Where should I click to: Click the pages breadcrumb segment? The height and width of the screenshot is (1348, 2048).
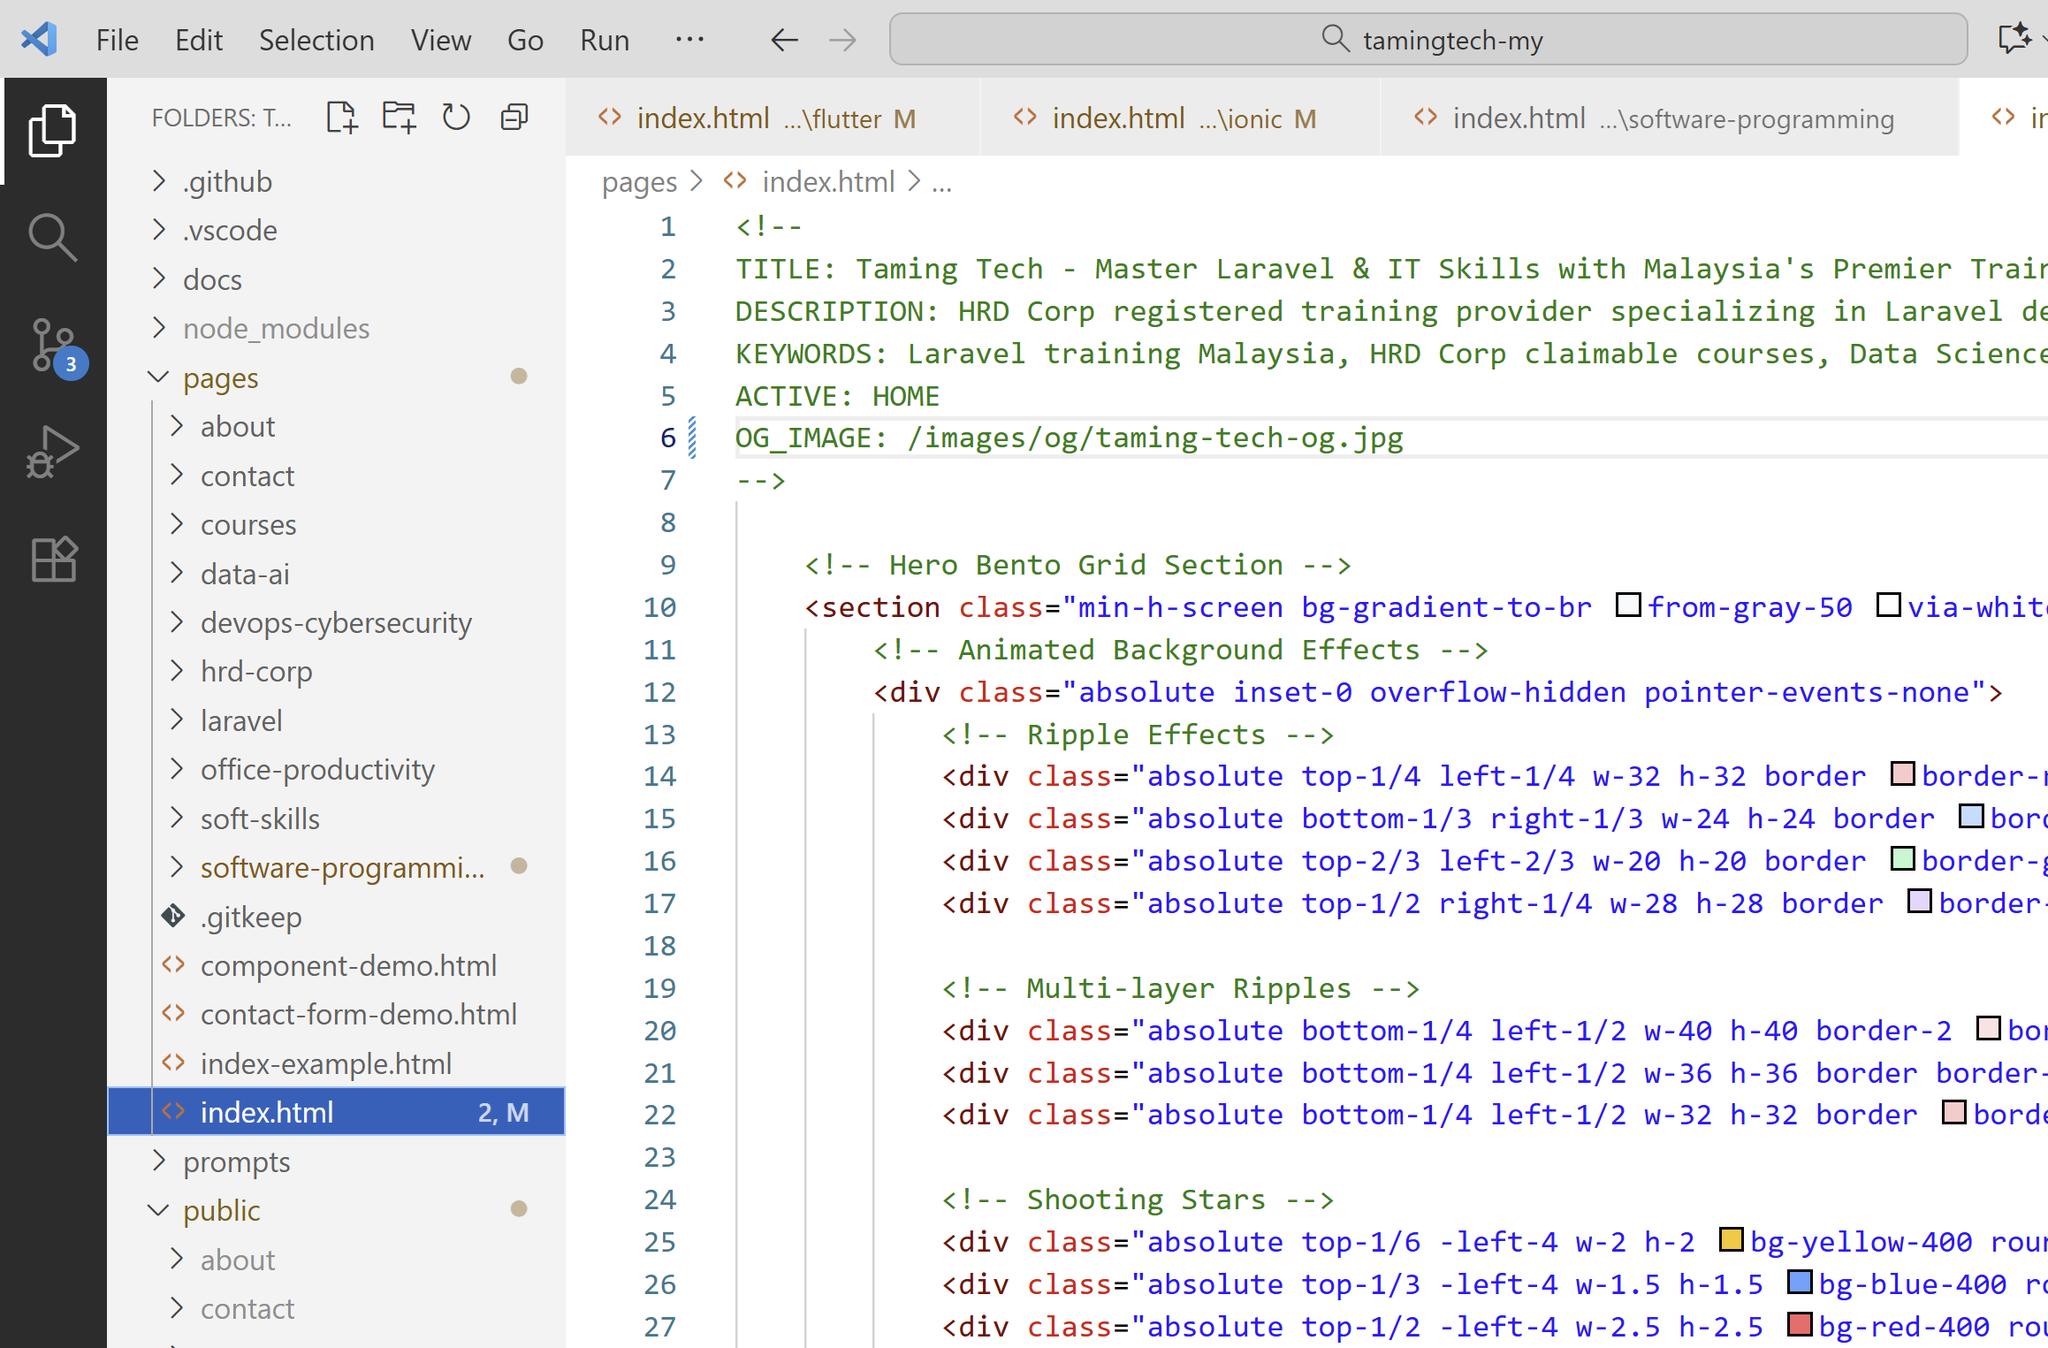pos(639,182)
